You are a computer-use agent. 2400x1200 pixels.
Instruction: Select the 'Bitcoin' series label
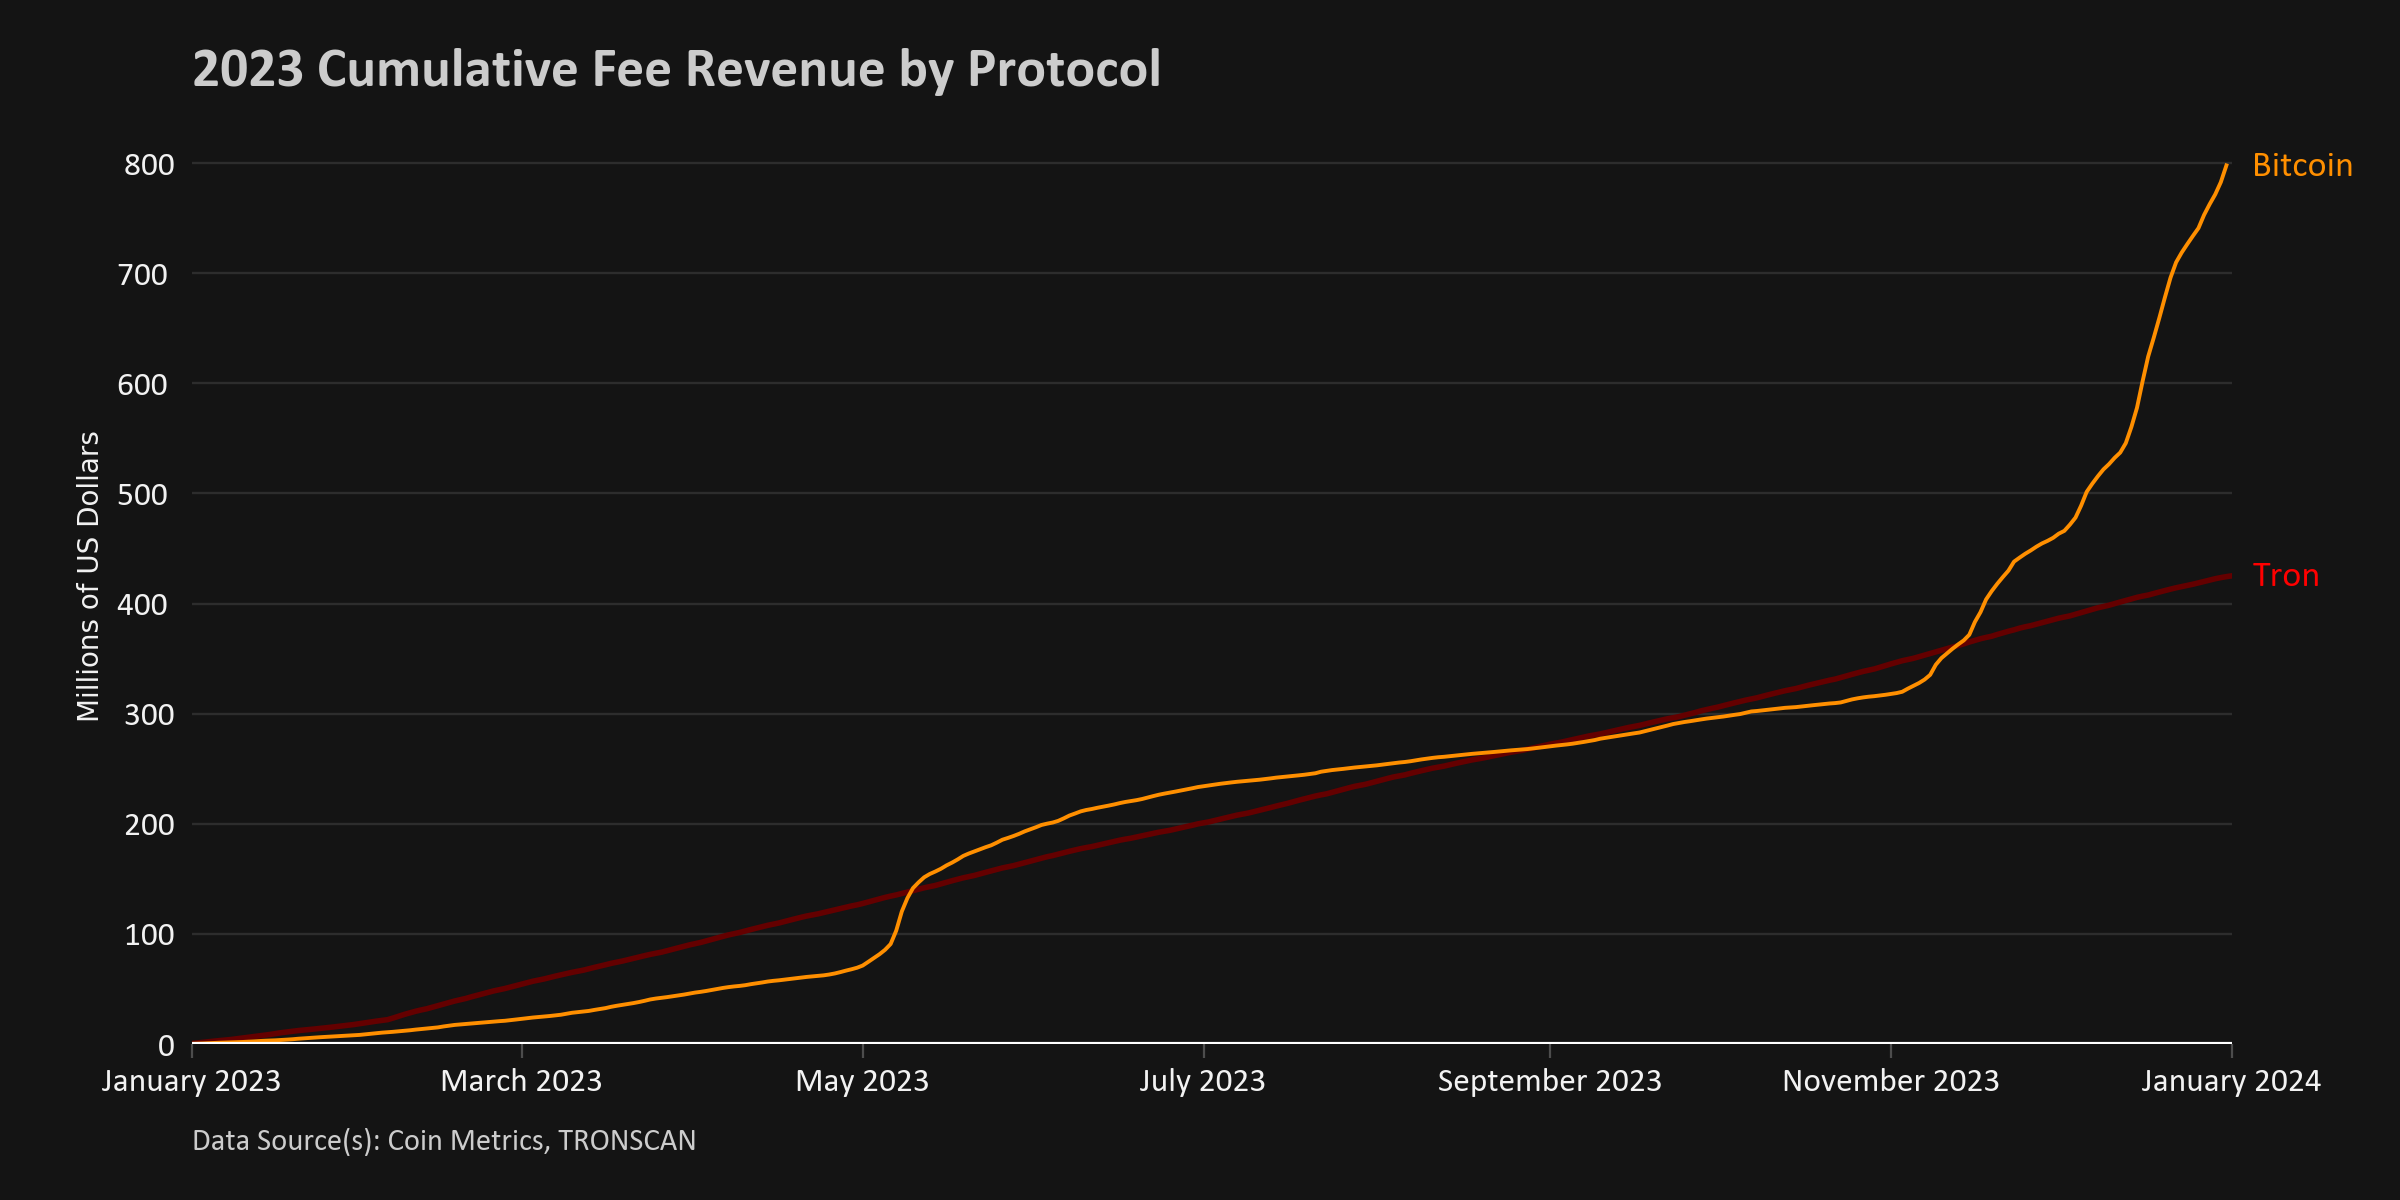(x=2302, y=165)
